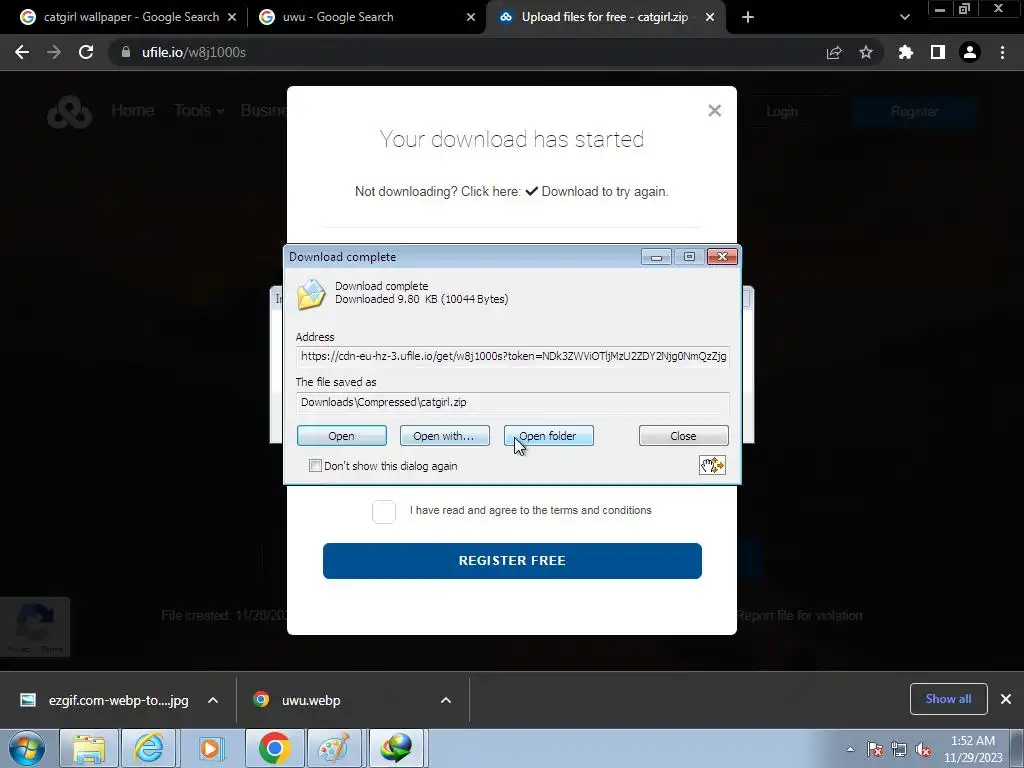The width and height of the screenshot is (1024, 768).
Task: Click Download to try again link
Action: click(566, 191)
